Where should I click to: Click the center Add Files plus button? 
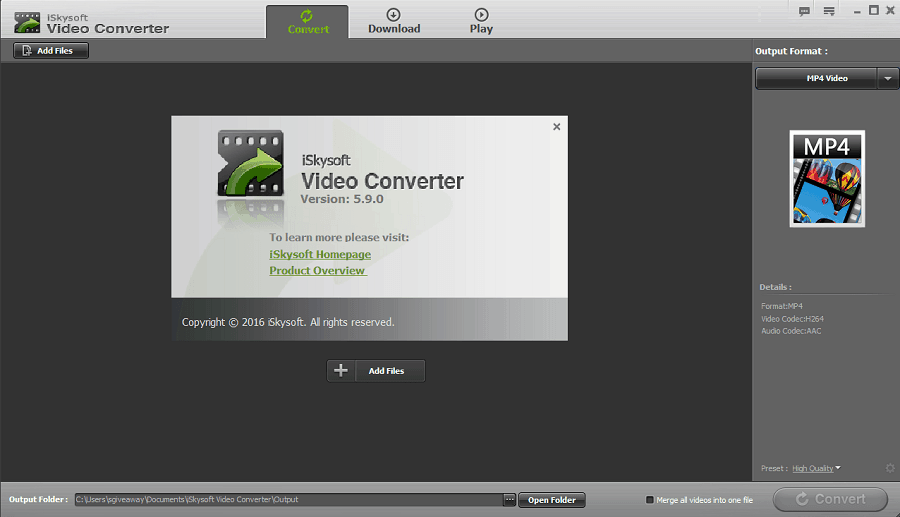pyautogui.click(x=376, y=371)
